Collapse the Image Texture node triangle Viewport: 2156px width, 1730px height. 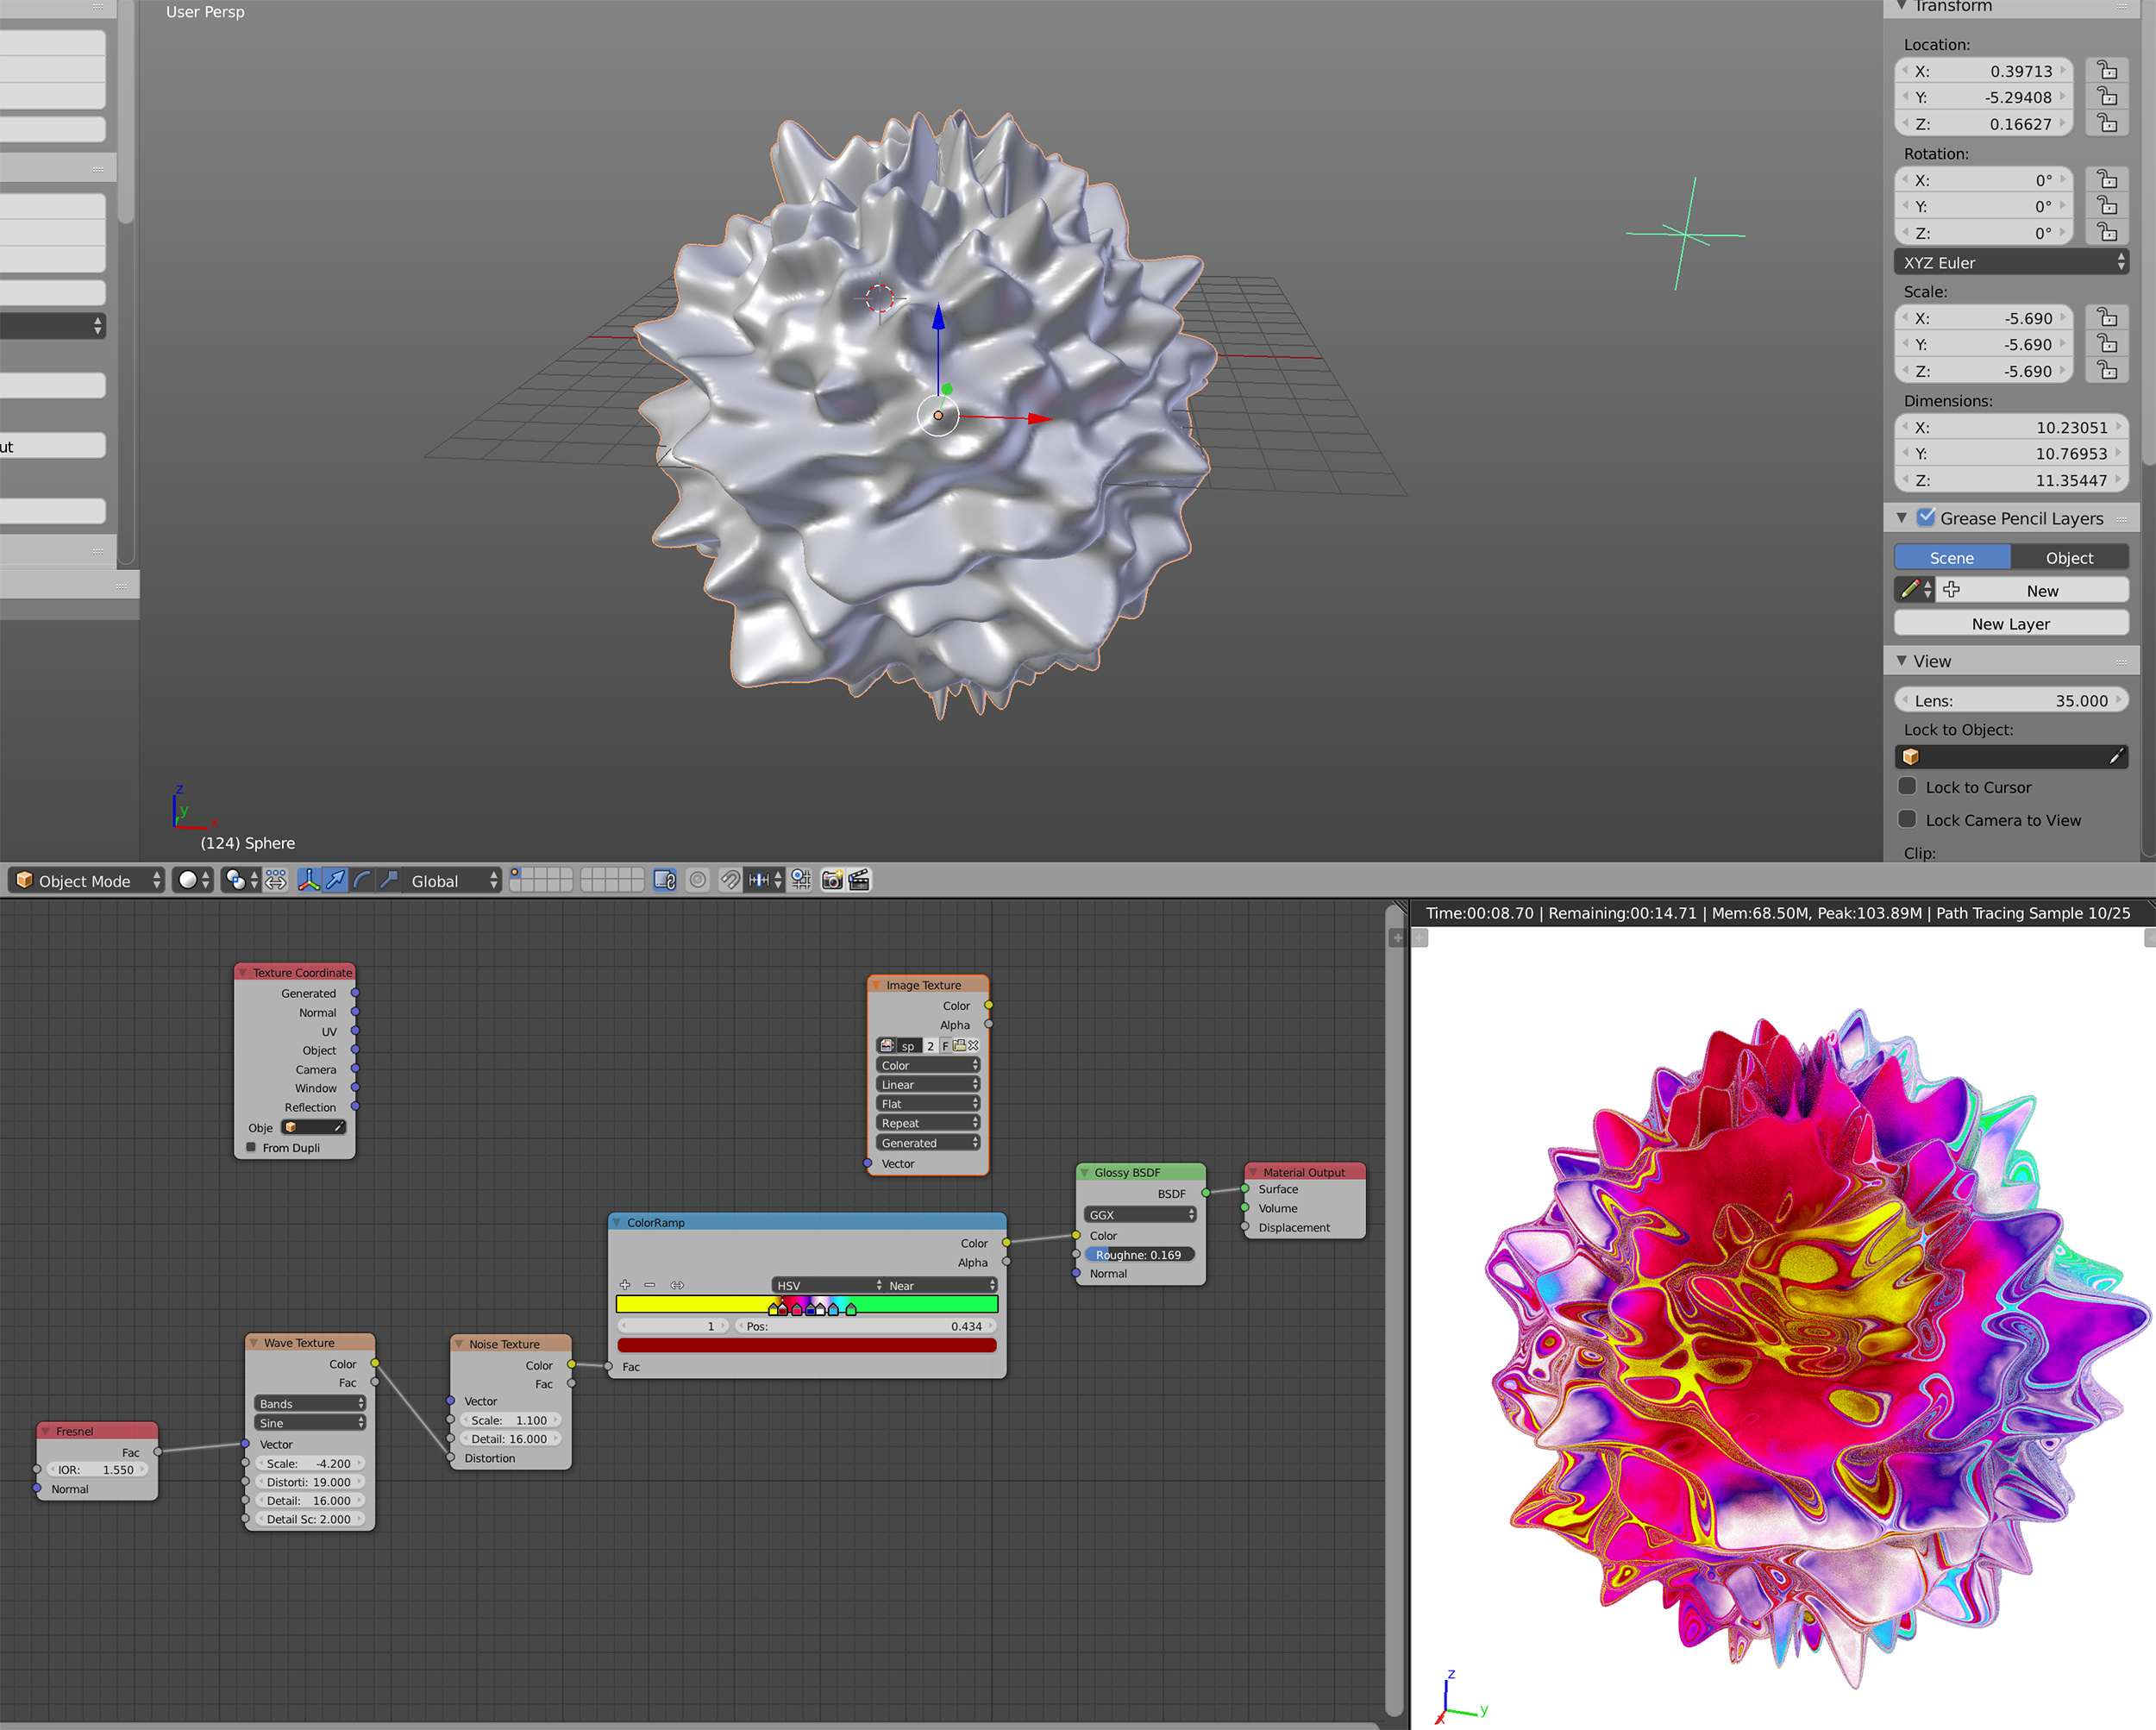tap(876, 985)
